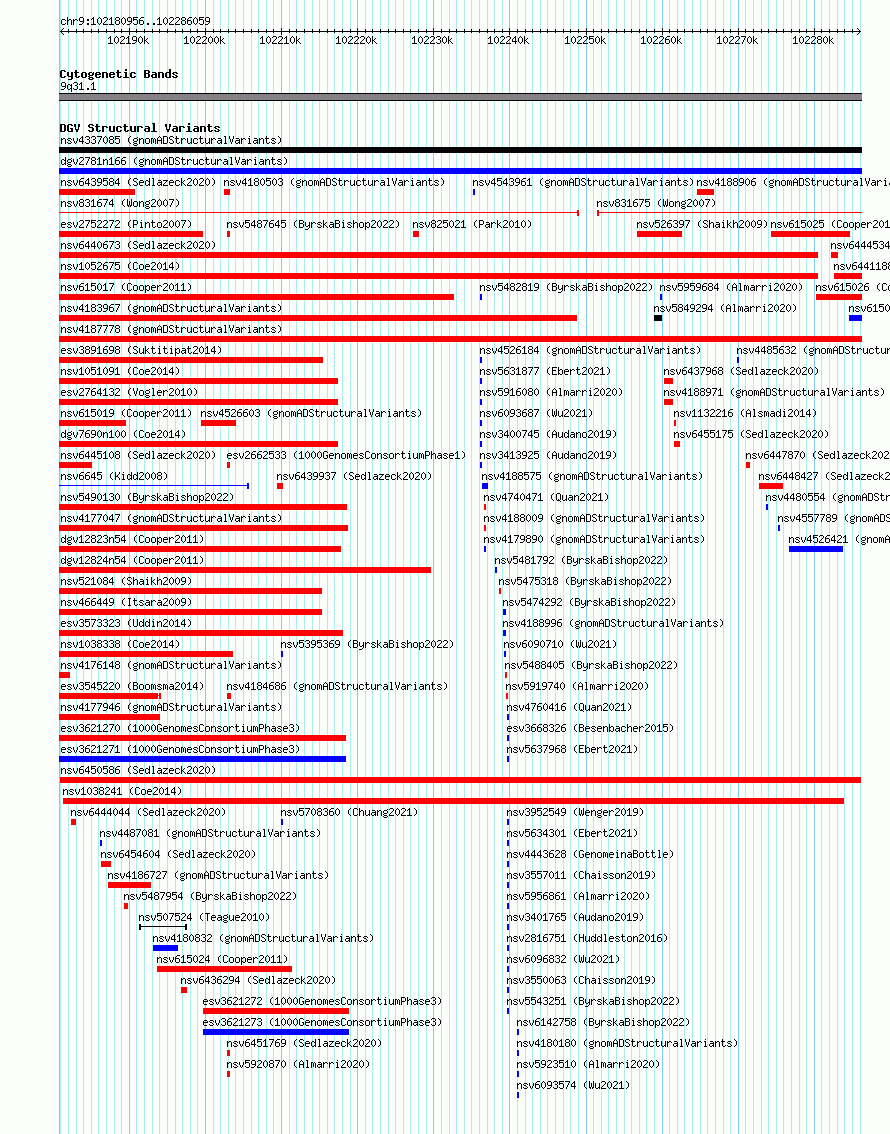The height and width of the screenshot is (1134, 890).
Task: Open variant nsv831674 (Wong2007) label
Action: (x=120, y=203)
